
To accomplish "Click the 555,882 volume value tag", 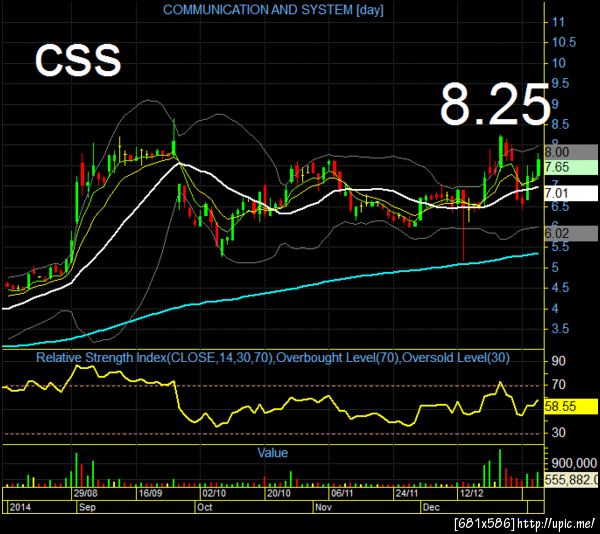I will coord(571,479).
